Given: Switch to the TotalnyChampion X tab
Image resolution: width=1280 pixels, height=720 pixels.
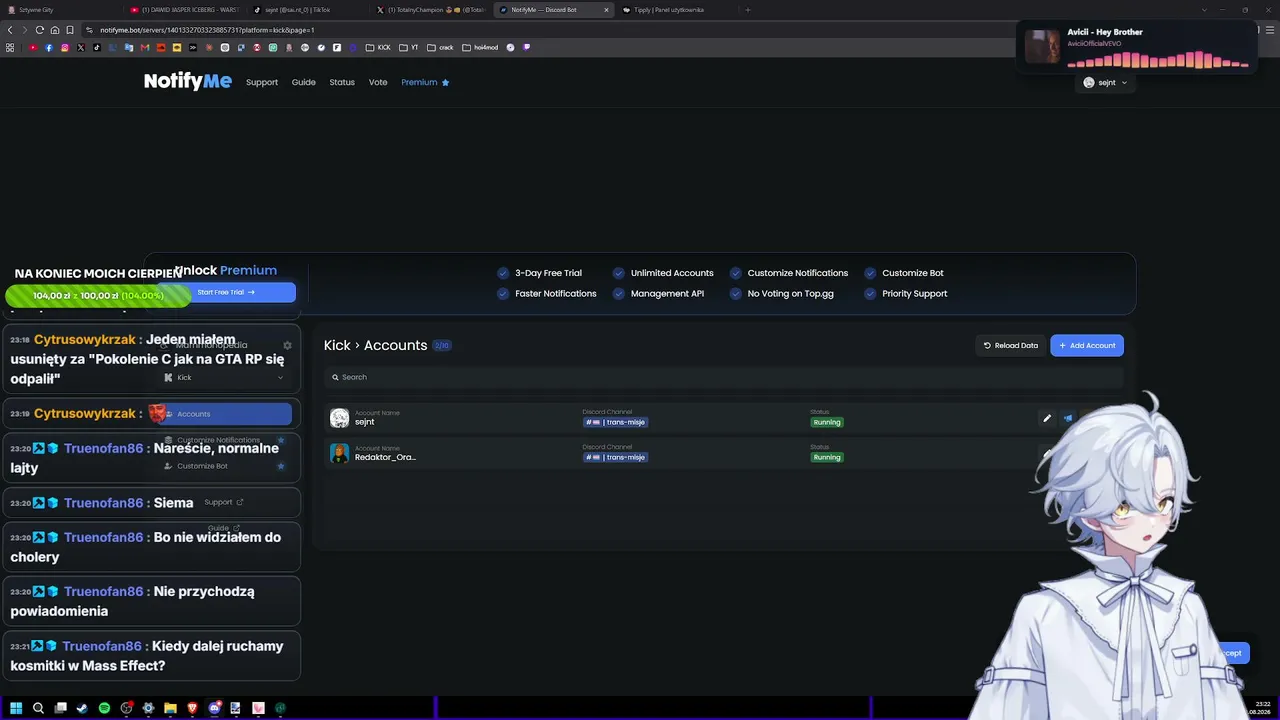Looking at the screenshot, I should pyautogui.click(x=432, y=10).
